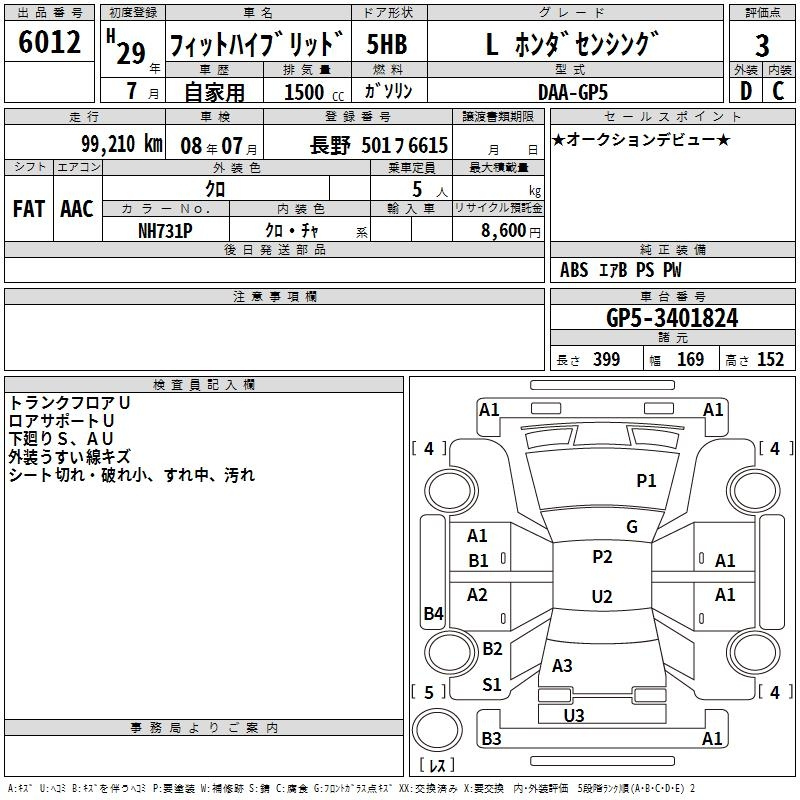
Task: Select roof dent mark U2
Action: (602, 596)
